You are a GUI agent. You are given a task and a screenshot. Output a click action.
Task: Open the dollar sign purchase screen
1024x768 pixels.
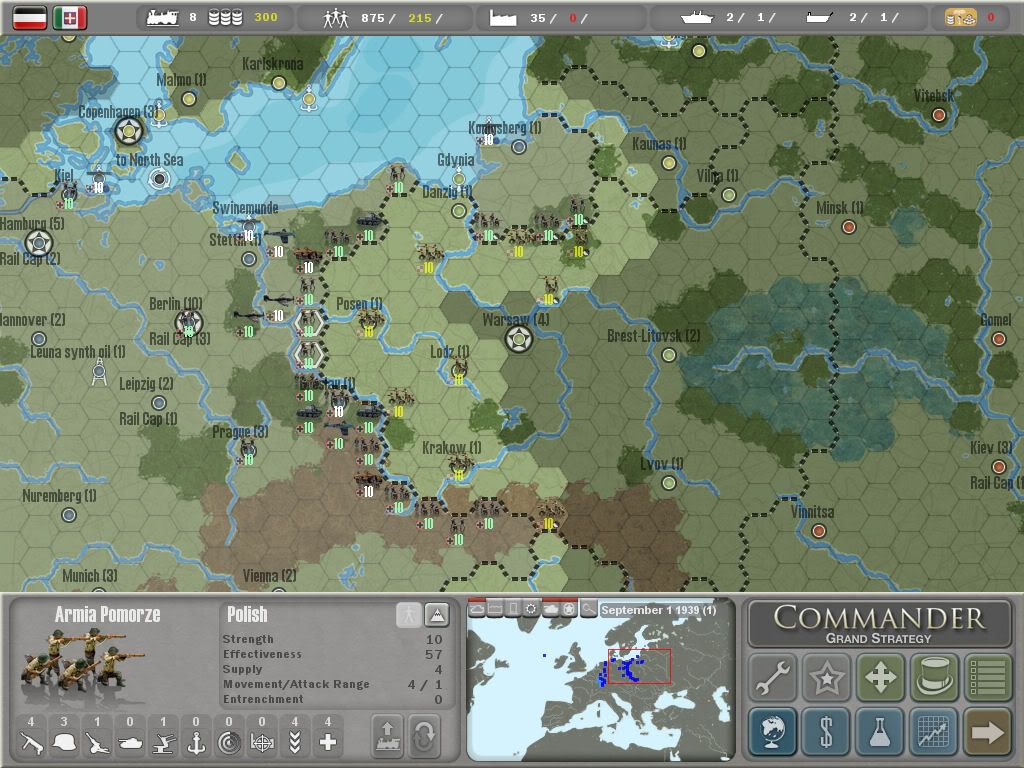[826, 731]
